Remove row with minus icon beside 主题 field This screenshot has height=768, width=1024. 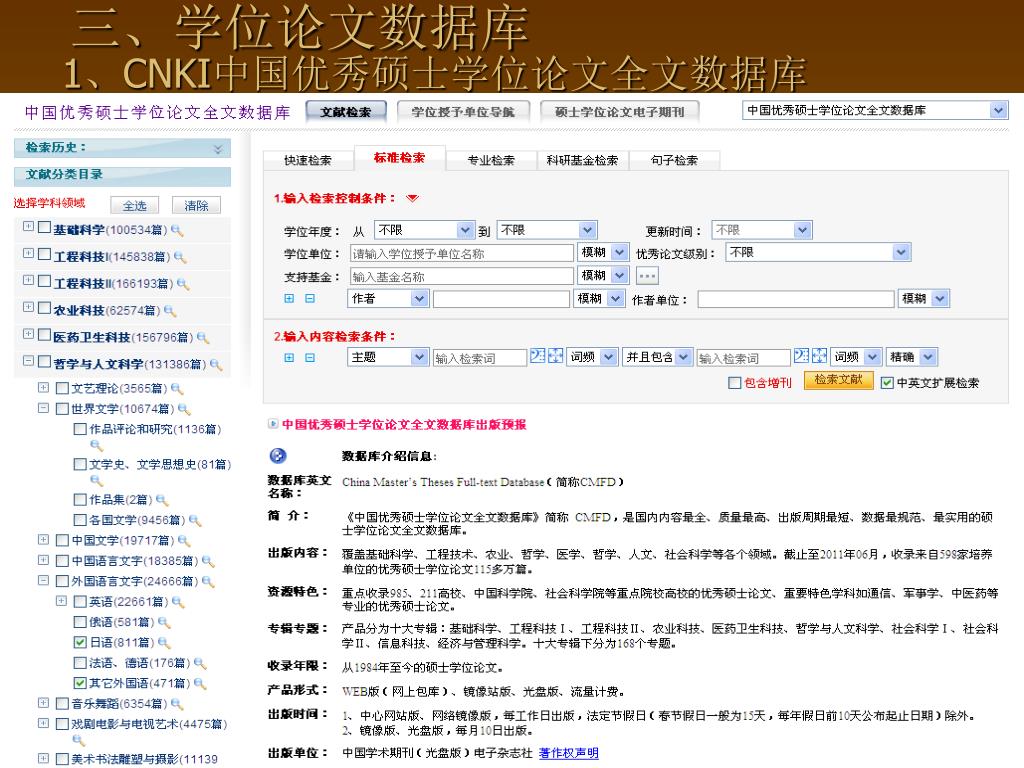[310, 358]
